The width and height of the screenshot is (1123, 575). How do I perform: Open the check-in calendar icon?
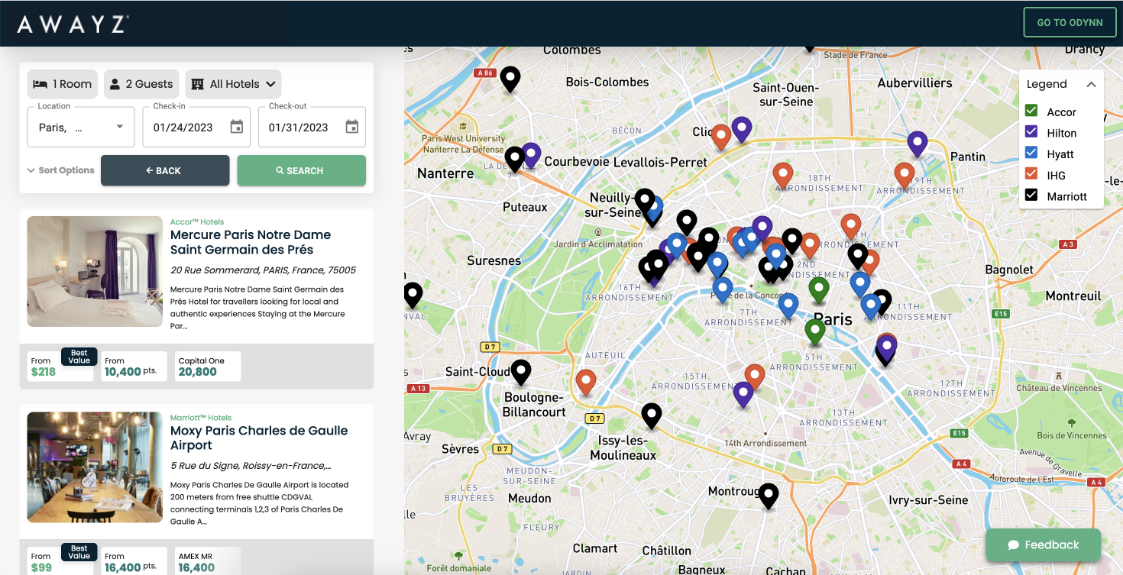pyautogui.click(x=236, y=127)
